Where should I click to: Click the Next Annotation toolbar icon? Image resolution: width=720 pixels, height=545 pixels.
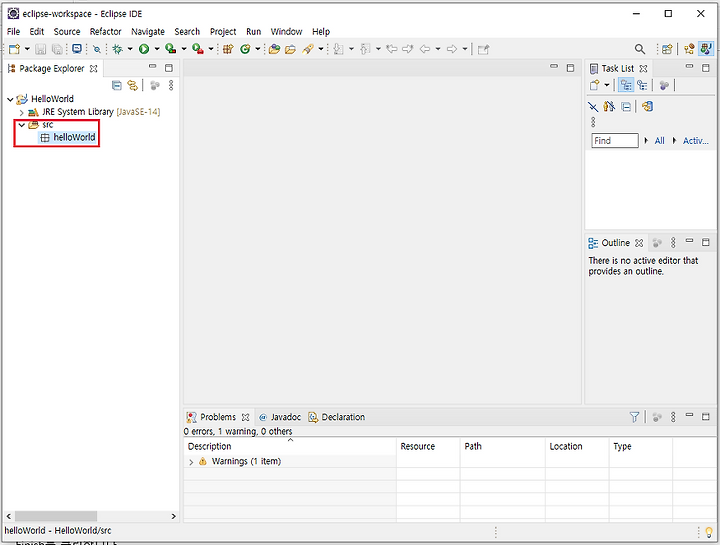(338, 49)
